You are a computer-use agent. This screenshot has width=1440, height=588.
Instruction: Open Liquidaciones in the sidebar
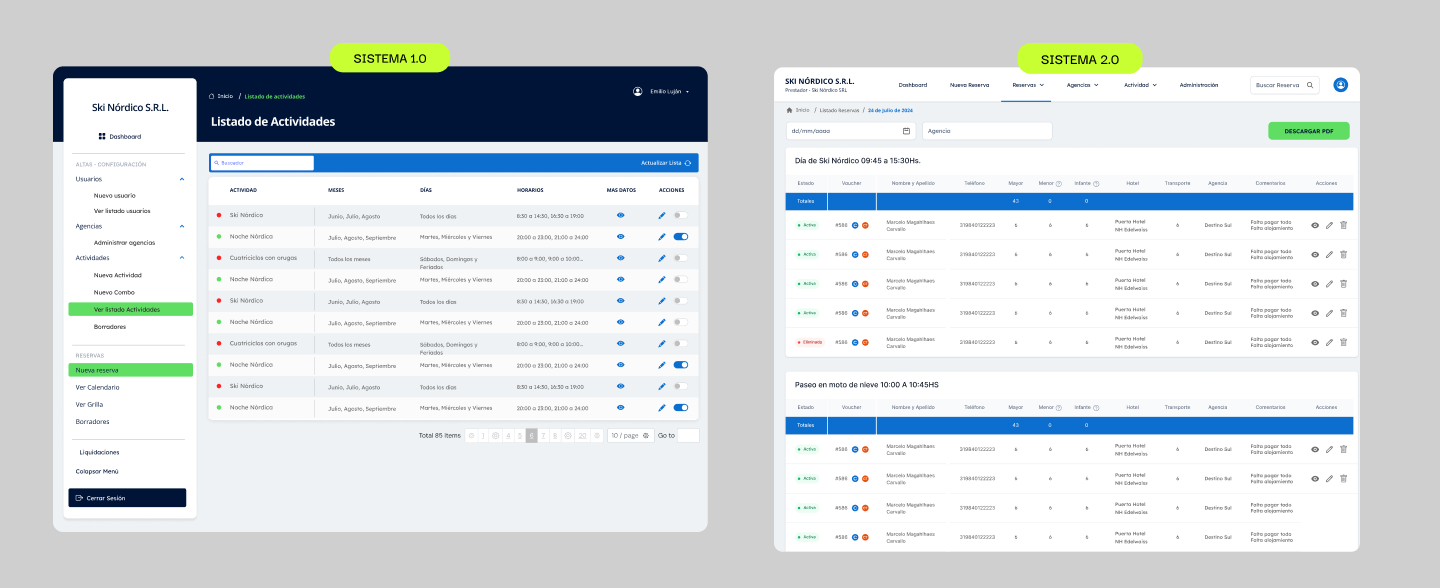click(x=99, y=452)
